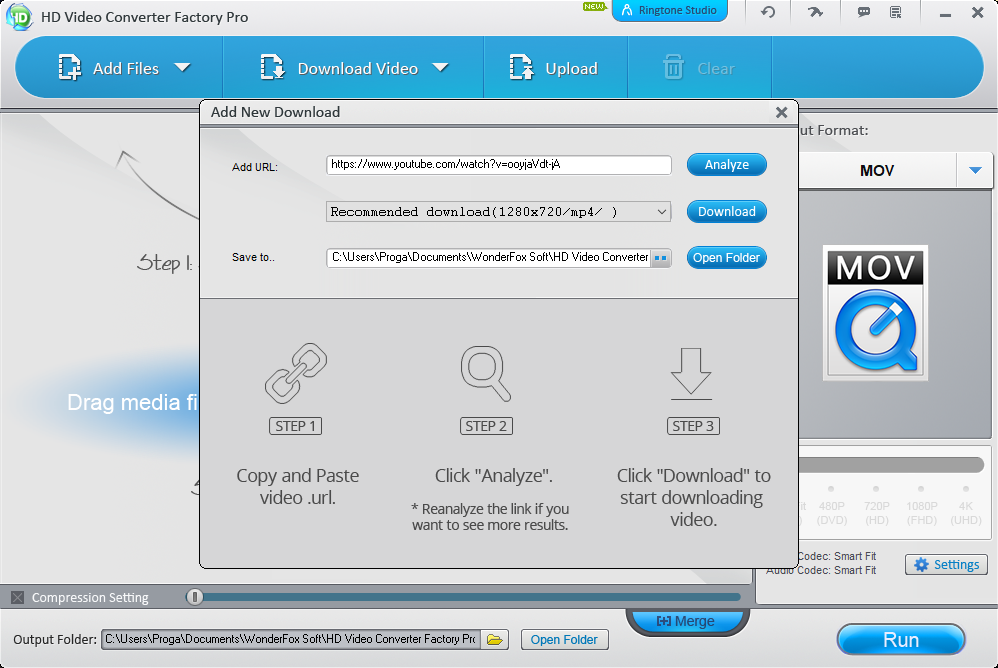Screen dimensions: 998x668
Task: Click the Download button in the dialog
Action: tap(726, 212)
